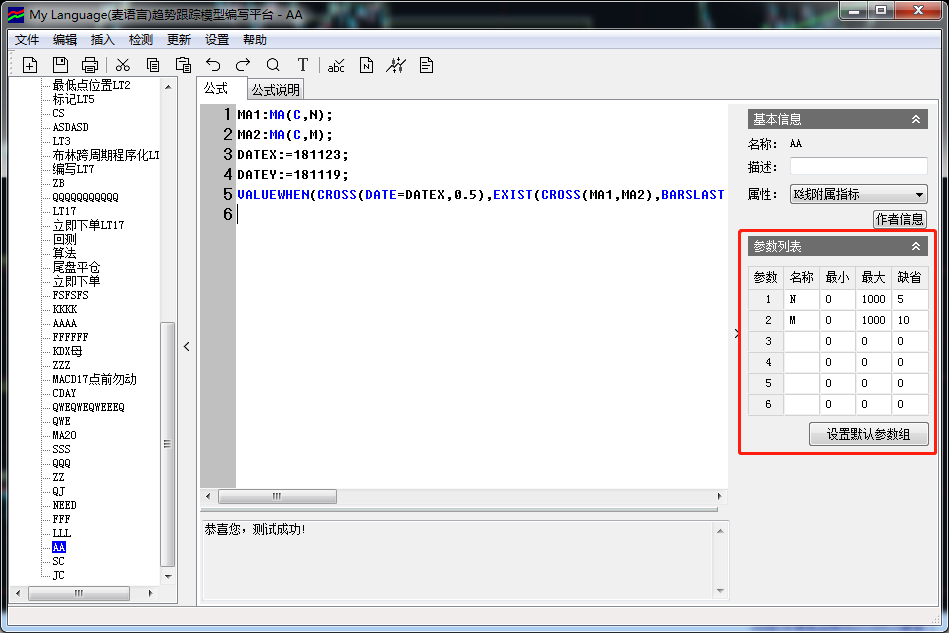Collapse the 参数列表 panel

point(915,246)
